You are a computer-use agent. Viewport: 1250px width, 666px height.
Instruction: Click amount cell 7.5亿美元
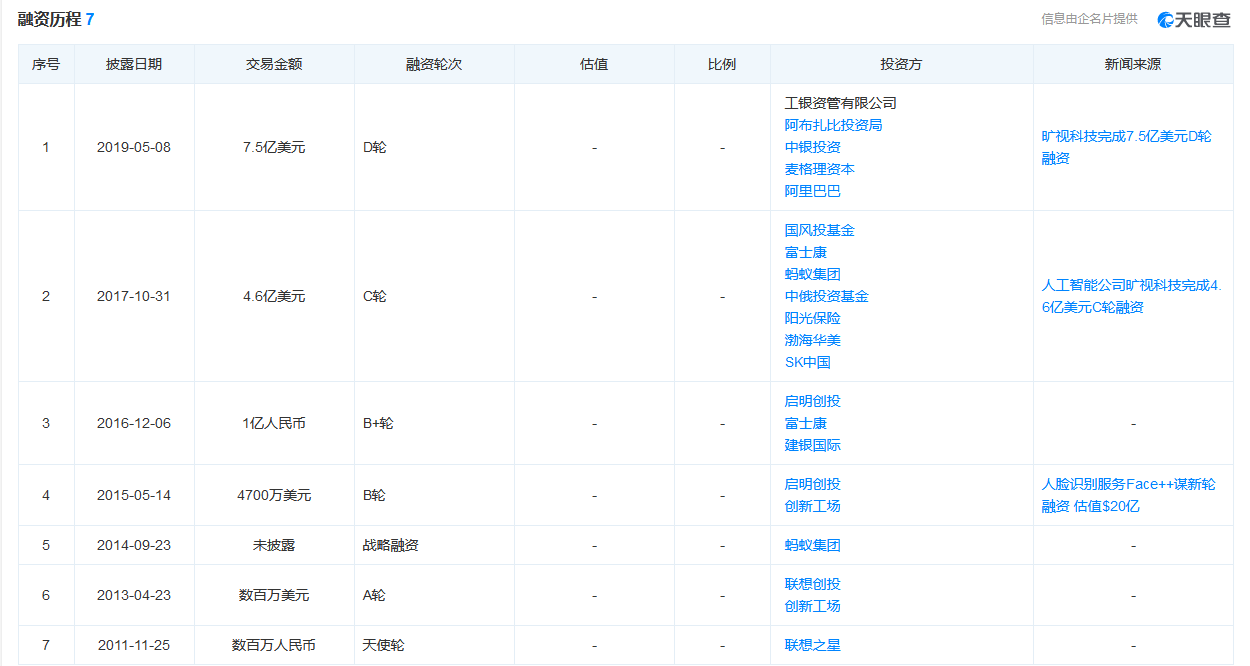point(274,147)
